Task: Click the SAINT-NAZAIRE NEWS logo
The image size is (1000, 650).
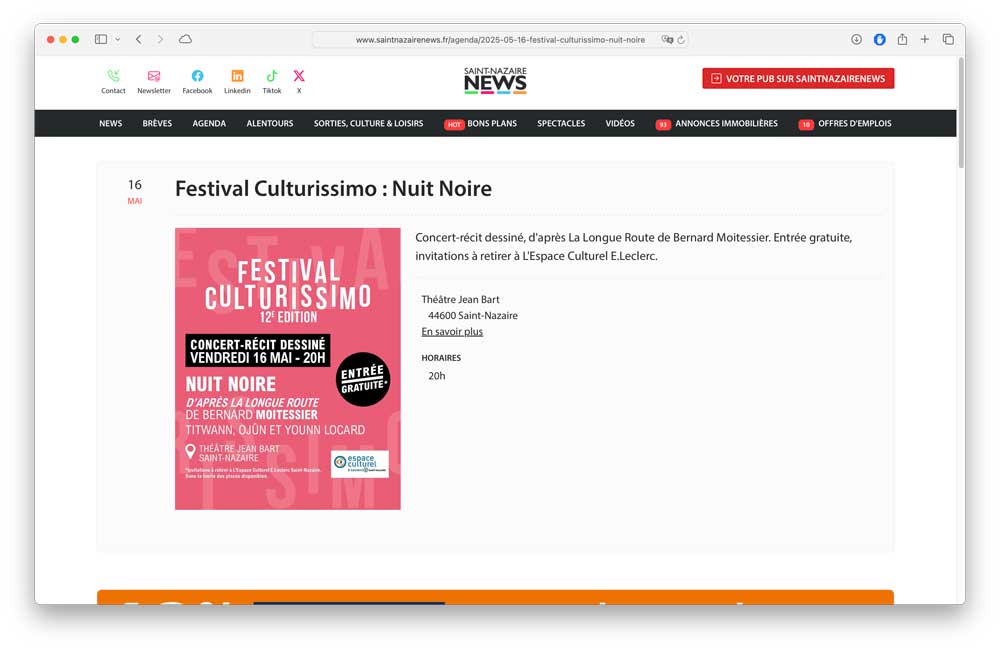Action: pos(495,79)
